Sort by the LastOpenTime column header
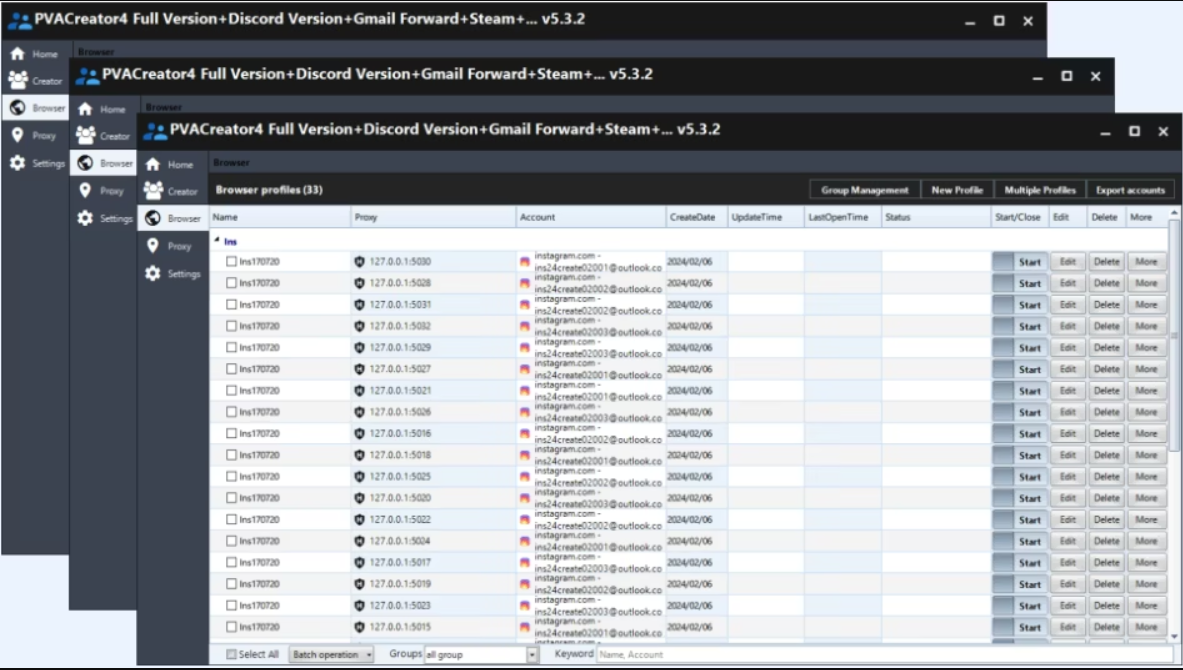The height and width of the screenshot is (670, 1183). tap(843, 217)
